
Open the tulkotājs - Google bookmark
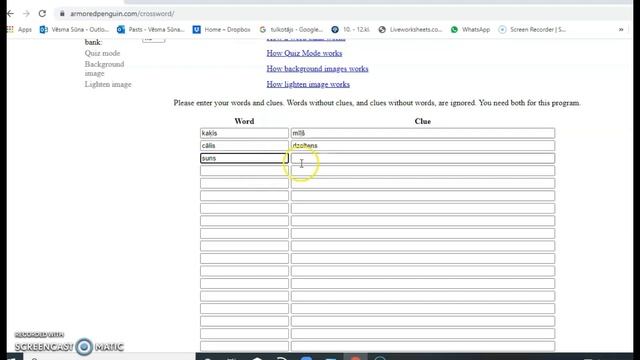[x=291, y=29]
